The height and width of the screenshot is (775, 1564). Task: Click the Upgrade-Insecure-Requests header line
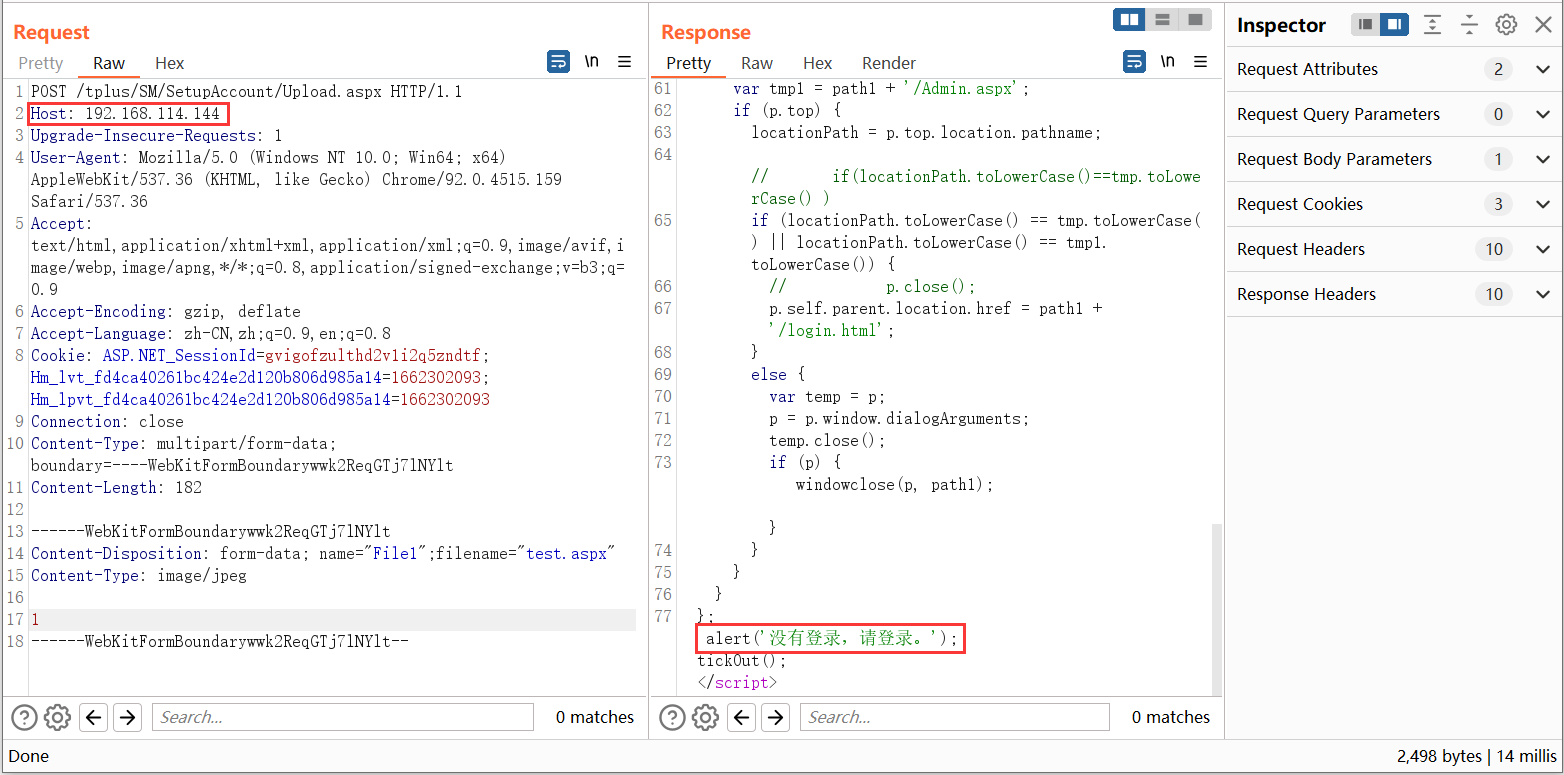tap(156, 135)
